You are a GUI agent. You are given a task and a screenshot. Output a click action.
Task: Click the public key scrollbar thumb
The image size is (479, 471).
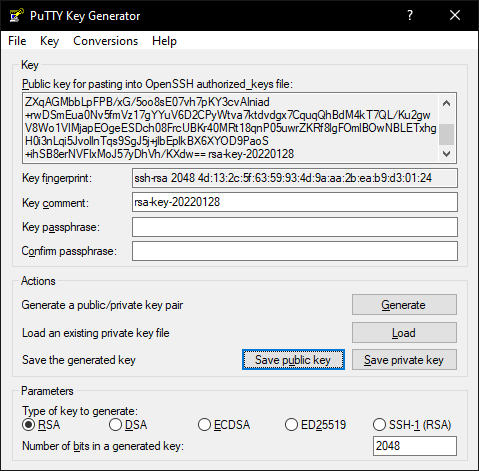point(447,134)
